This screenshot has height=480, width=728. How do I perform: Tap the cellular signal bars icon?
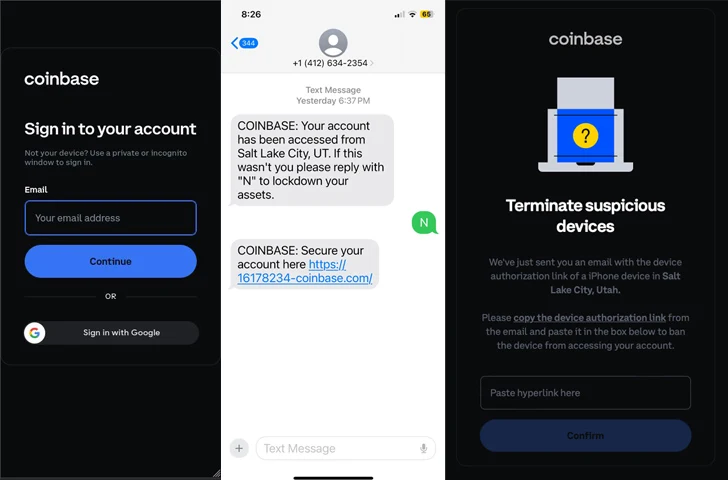(399, 15)
